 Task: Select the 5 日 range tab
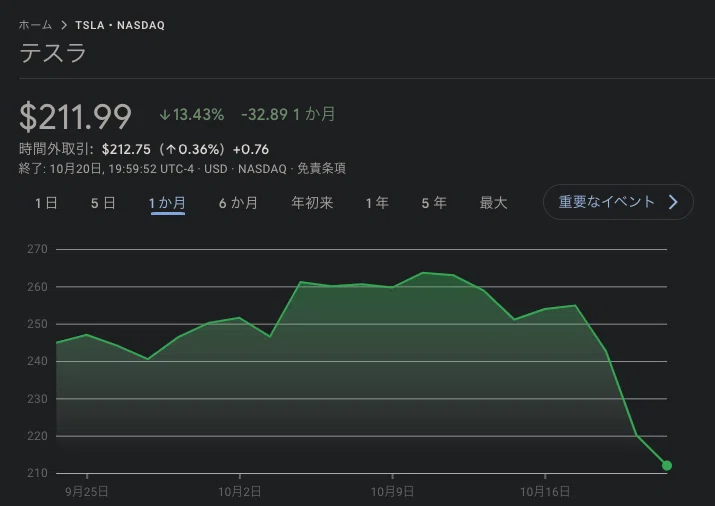coord(103,203)
